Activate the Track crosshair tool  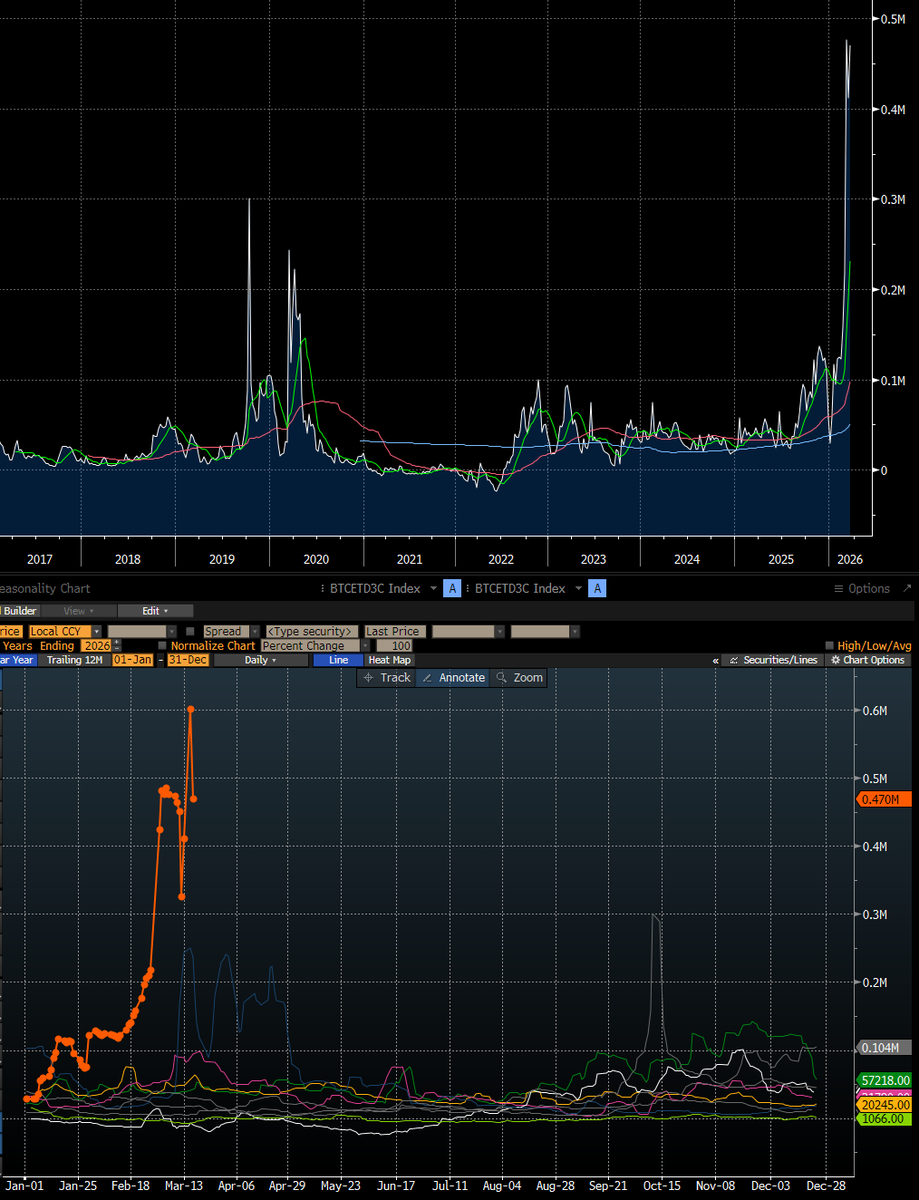(x=386, y=678)
